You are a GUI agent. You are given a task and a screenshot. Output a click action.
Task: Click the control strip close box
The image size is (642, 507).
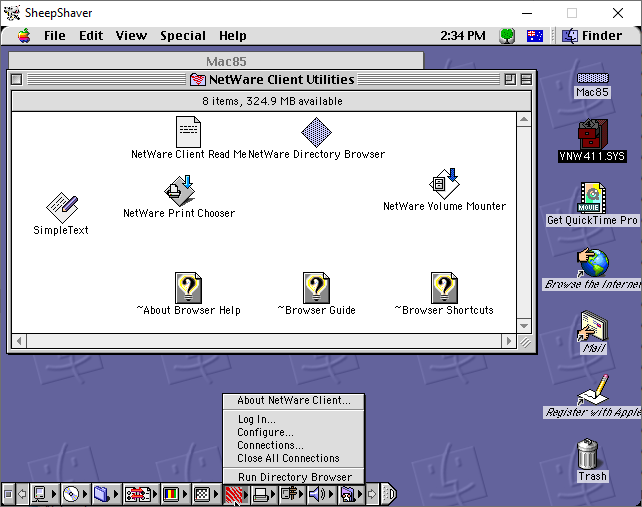pos(8,494)
